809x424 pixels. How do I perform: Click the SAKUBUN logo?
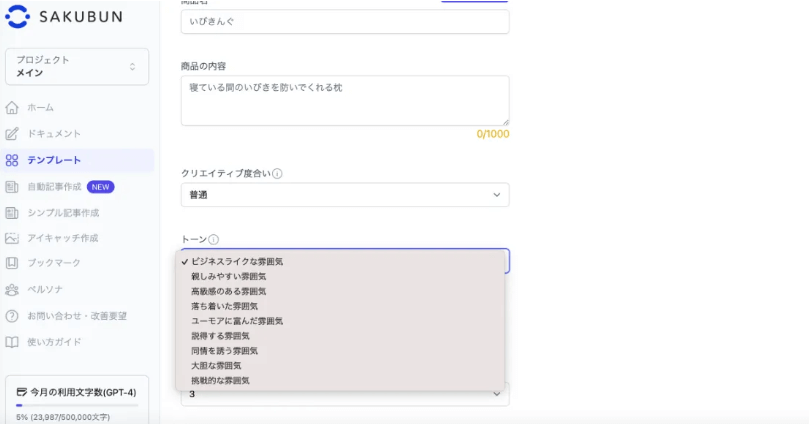(x=64, y=17)
